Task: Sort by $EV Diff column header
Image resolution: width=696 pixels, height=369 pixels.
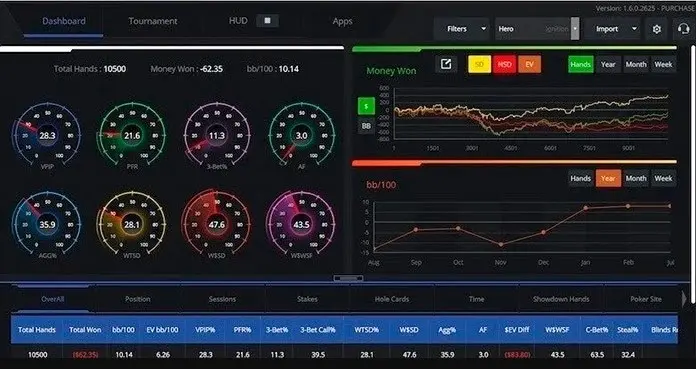Action: click(517, 330)
